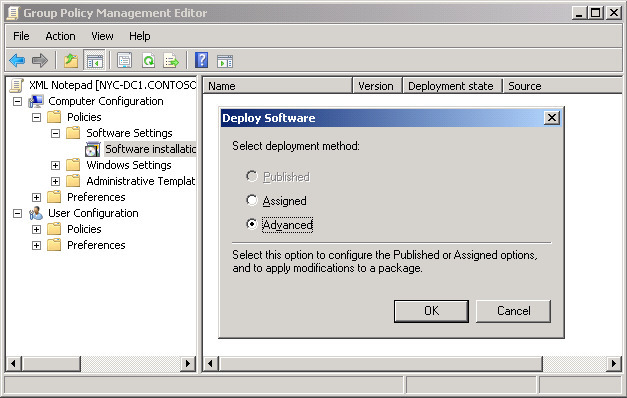The image size is (627, 398).
Task: Minimize the Group Policy Management Editor window
Action: pos(579,13)
